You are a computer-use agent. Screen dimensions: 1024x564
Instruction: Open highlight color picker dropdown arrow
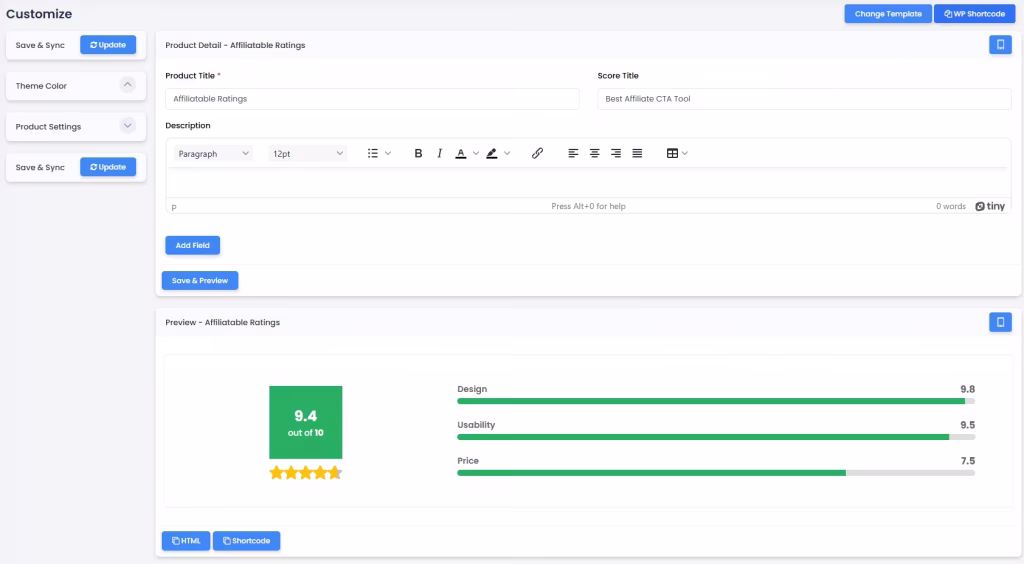click(x=507, y=153)
